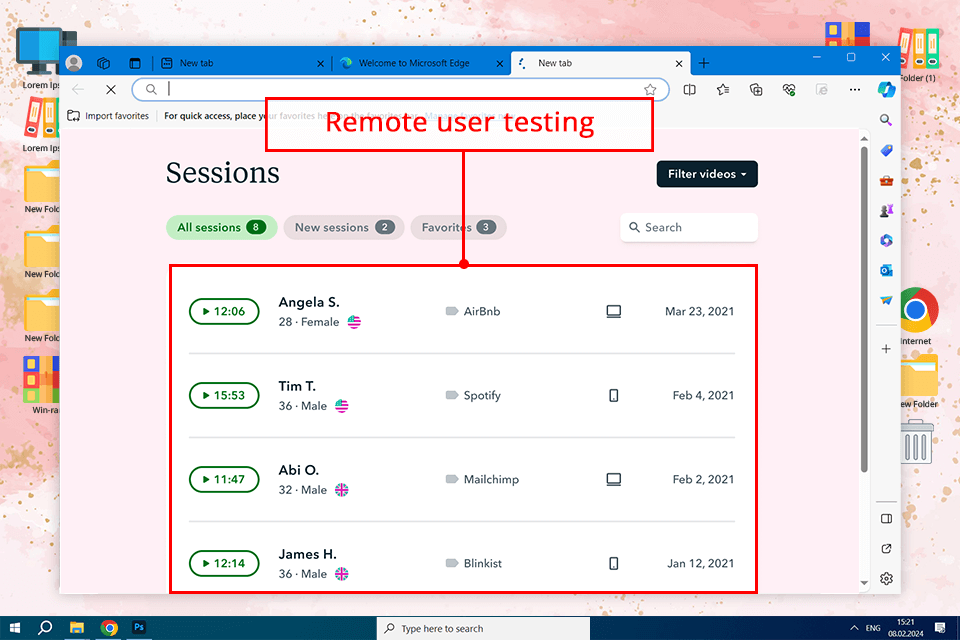Screen dimensions: 960x640
Task: Click Import favorites in favorites bar
Action: (x=108, y=116)
